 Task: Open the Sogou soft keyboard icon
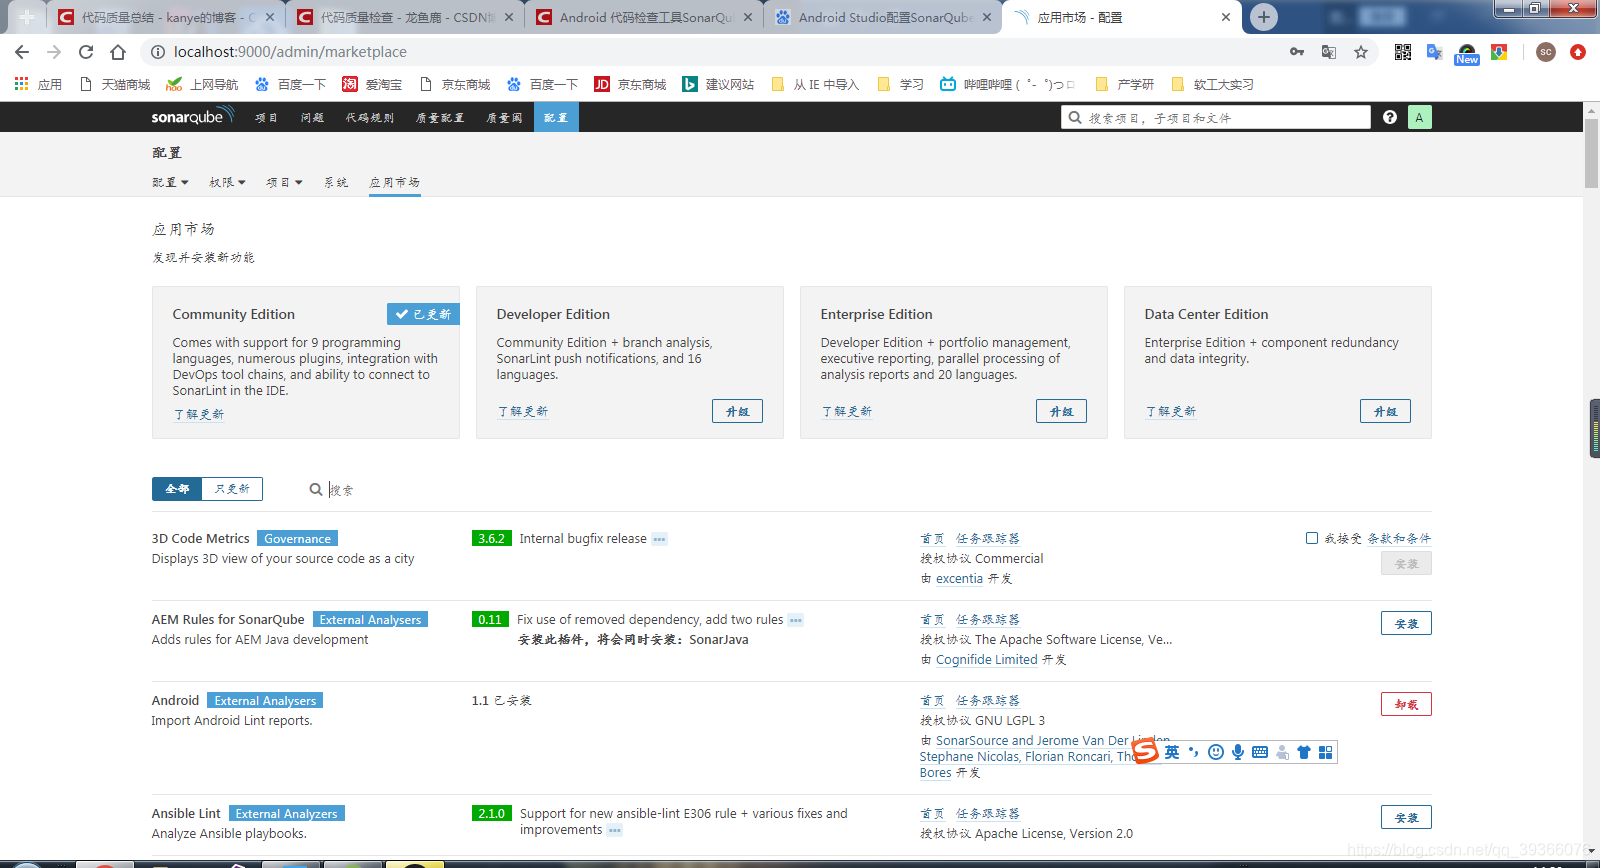coord(1260,752)
